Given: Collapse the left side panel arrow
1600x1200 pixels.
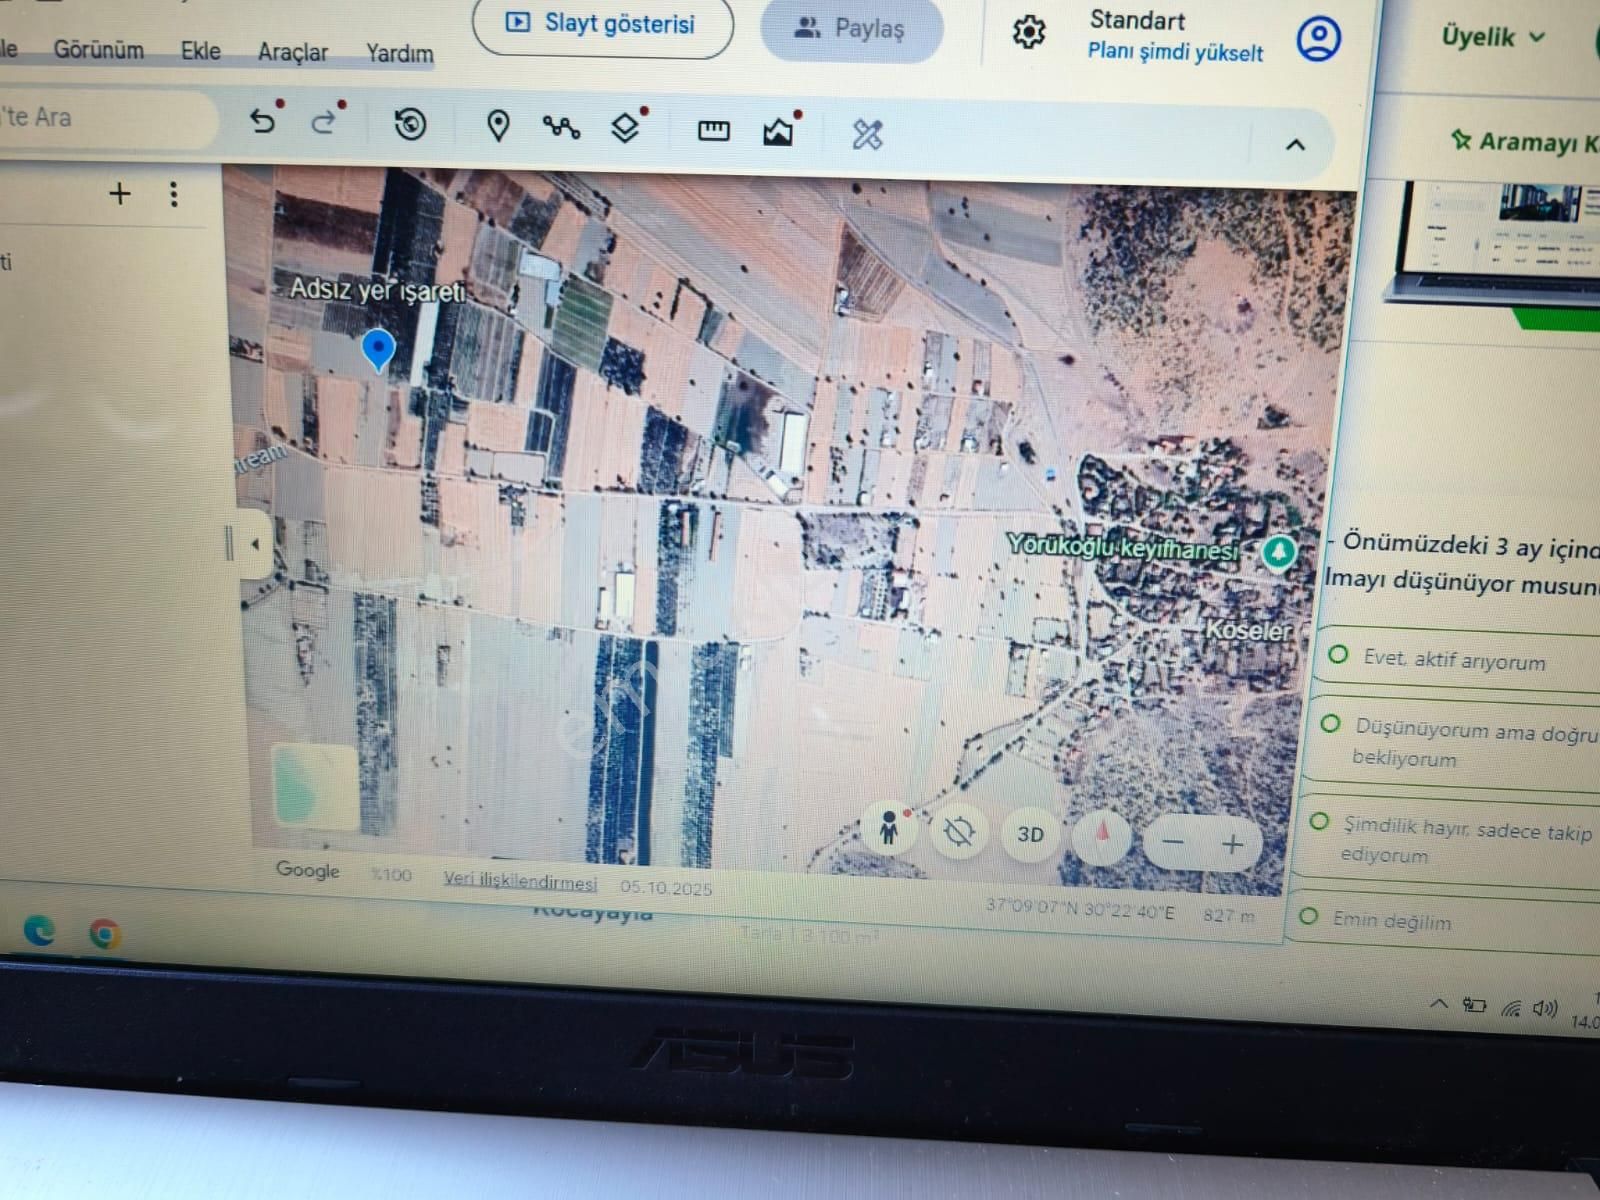Looking at the screenshot, I should pos(255,545).
